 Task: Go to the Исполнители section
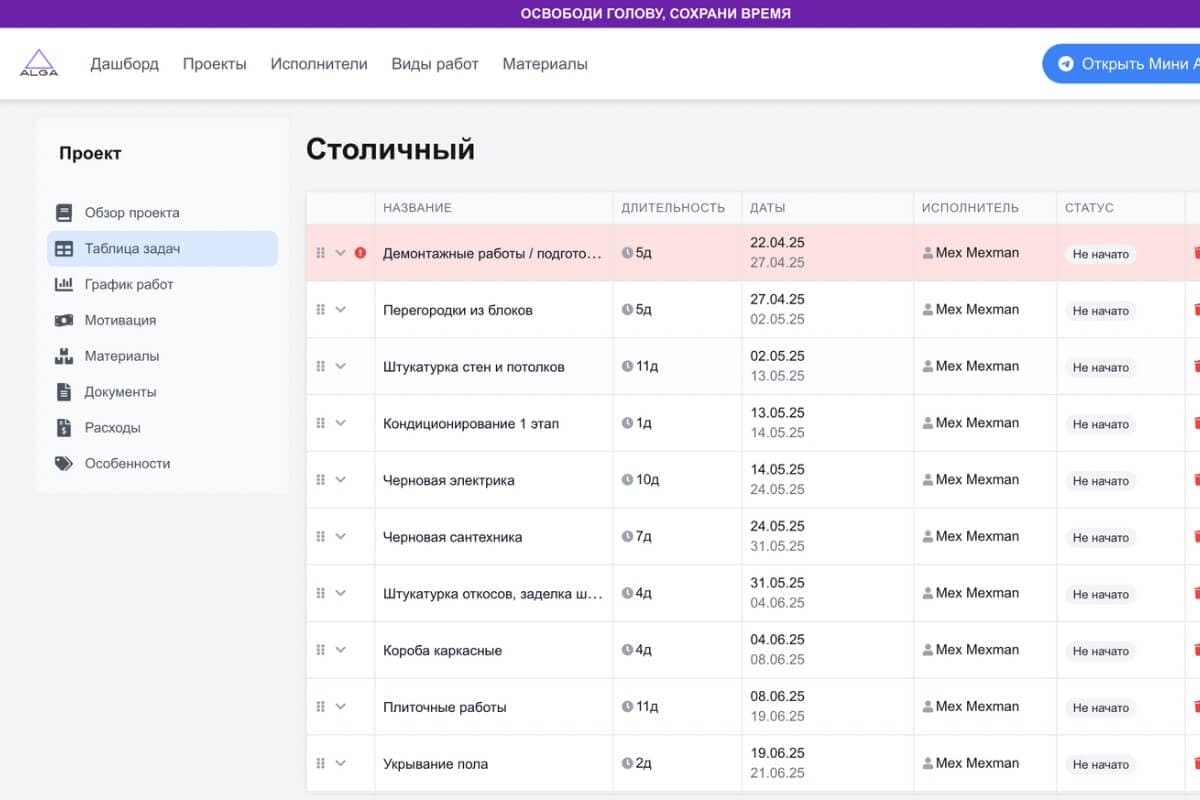[320, 63]
